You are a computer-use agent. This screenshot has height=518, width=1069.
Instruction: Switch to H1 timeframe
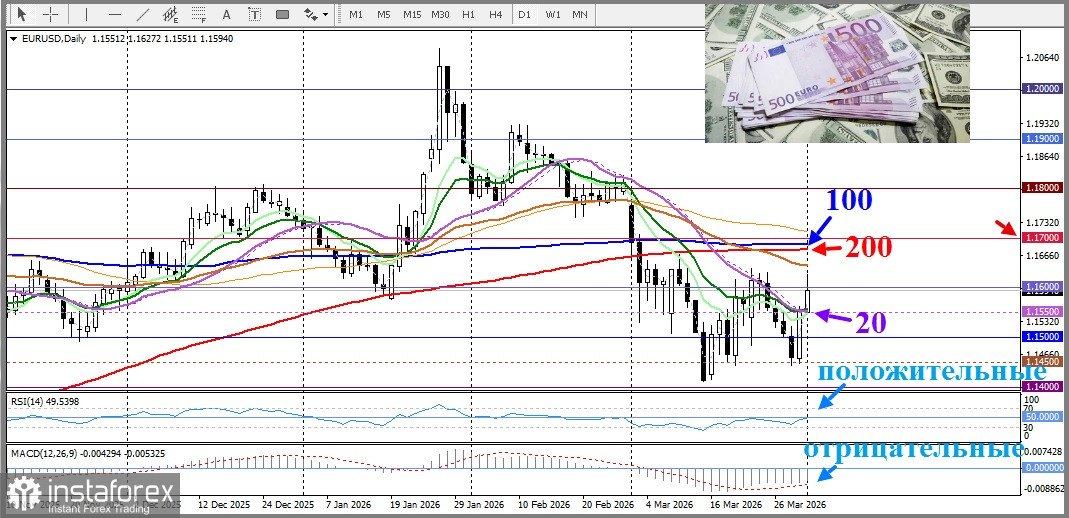tap(468, 14)
